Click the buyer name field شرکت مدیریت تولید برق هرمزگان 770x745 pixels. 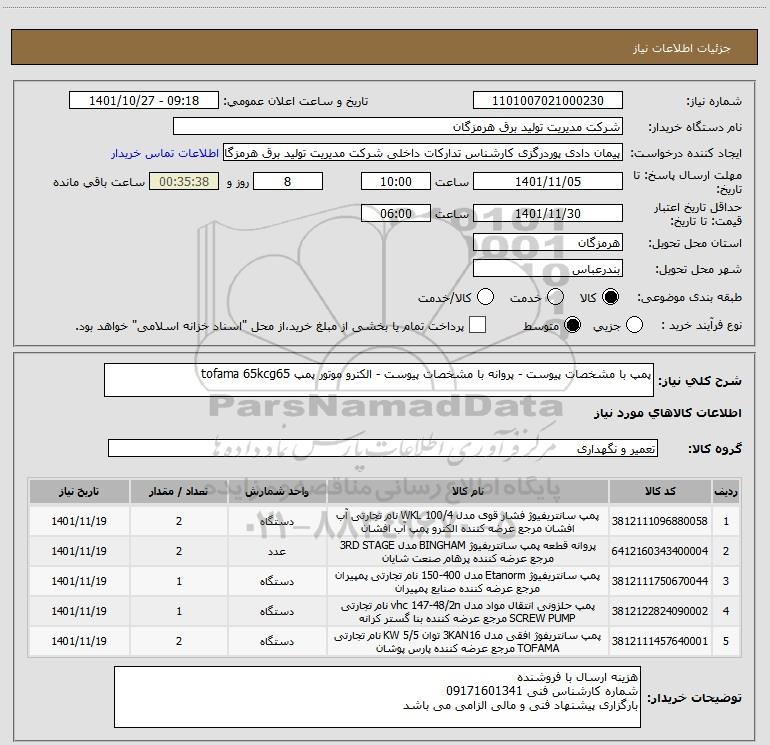(398, 127)
